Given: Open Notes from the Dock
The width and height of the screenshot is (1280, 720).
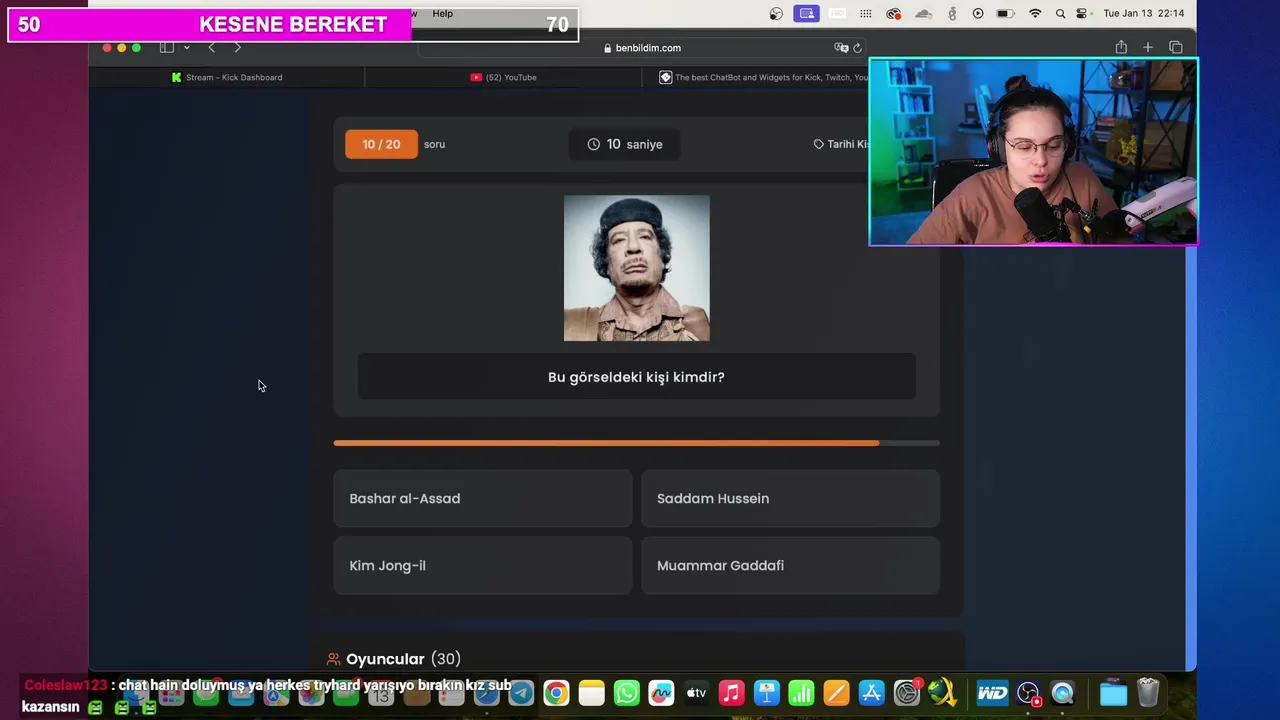Looking at the screenshot, I should [592, 693].
